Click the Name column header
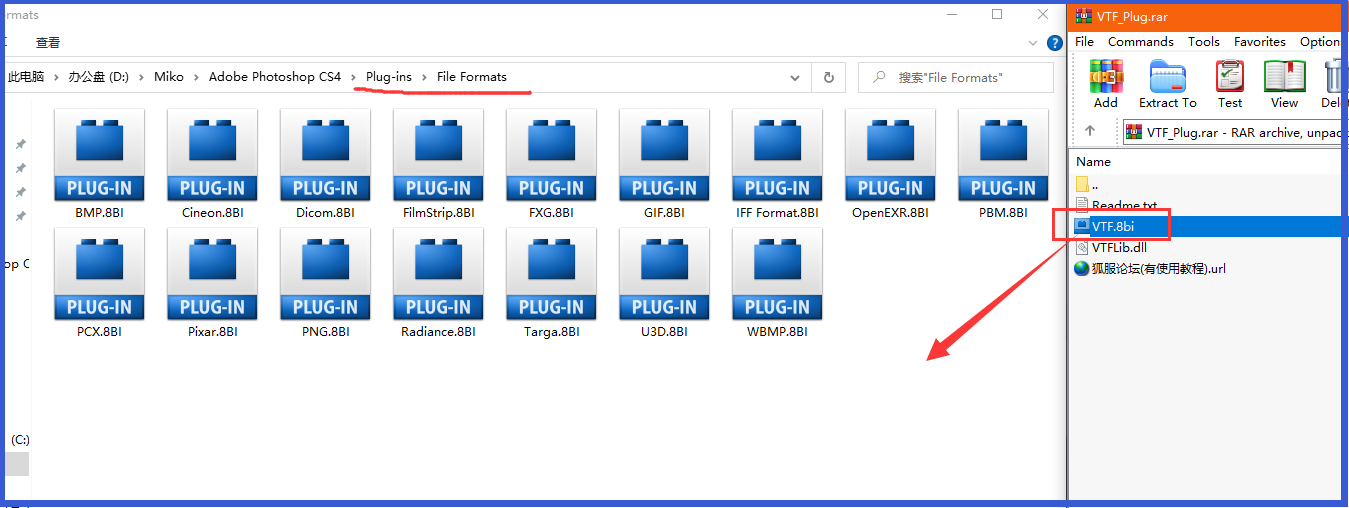The image size is (1349, 508). 1093,161
